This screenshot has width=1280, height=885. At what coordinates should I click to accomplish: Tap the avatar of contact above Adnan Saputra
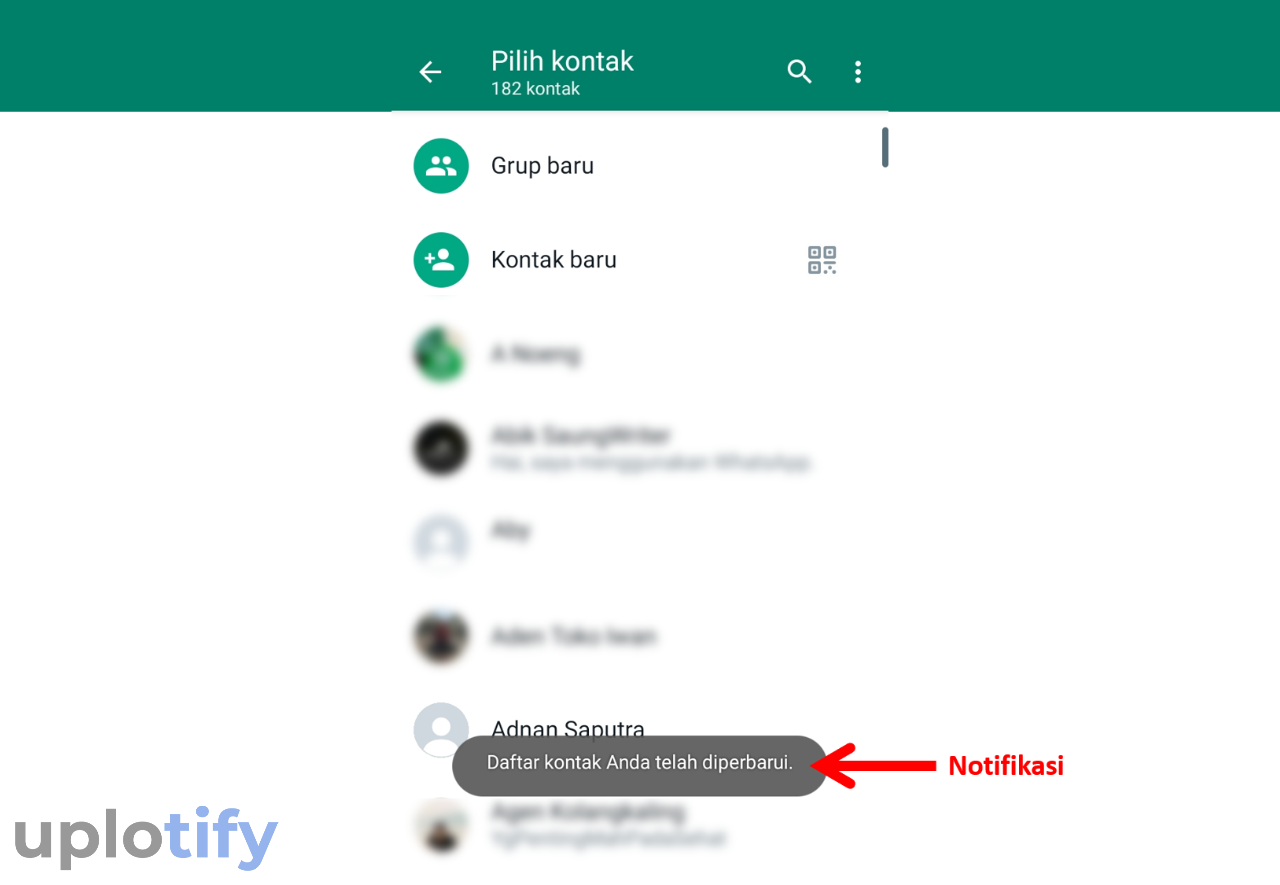pyautogui.click(x=441, y=636)
